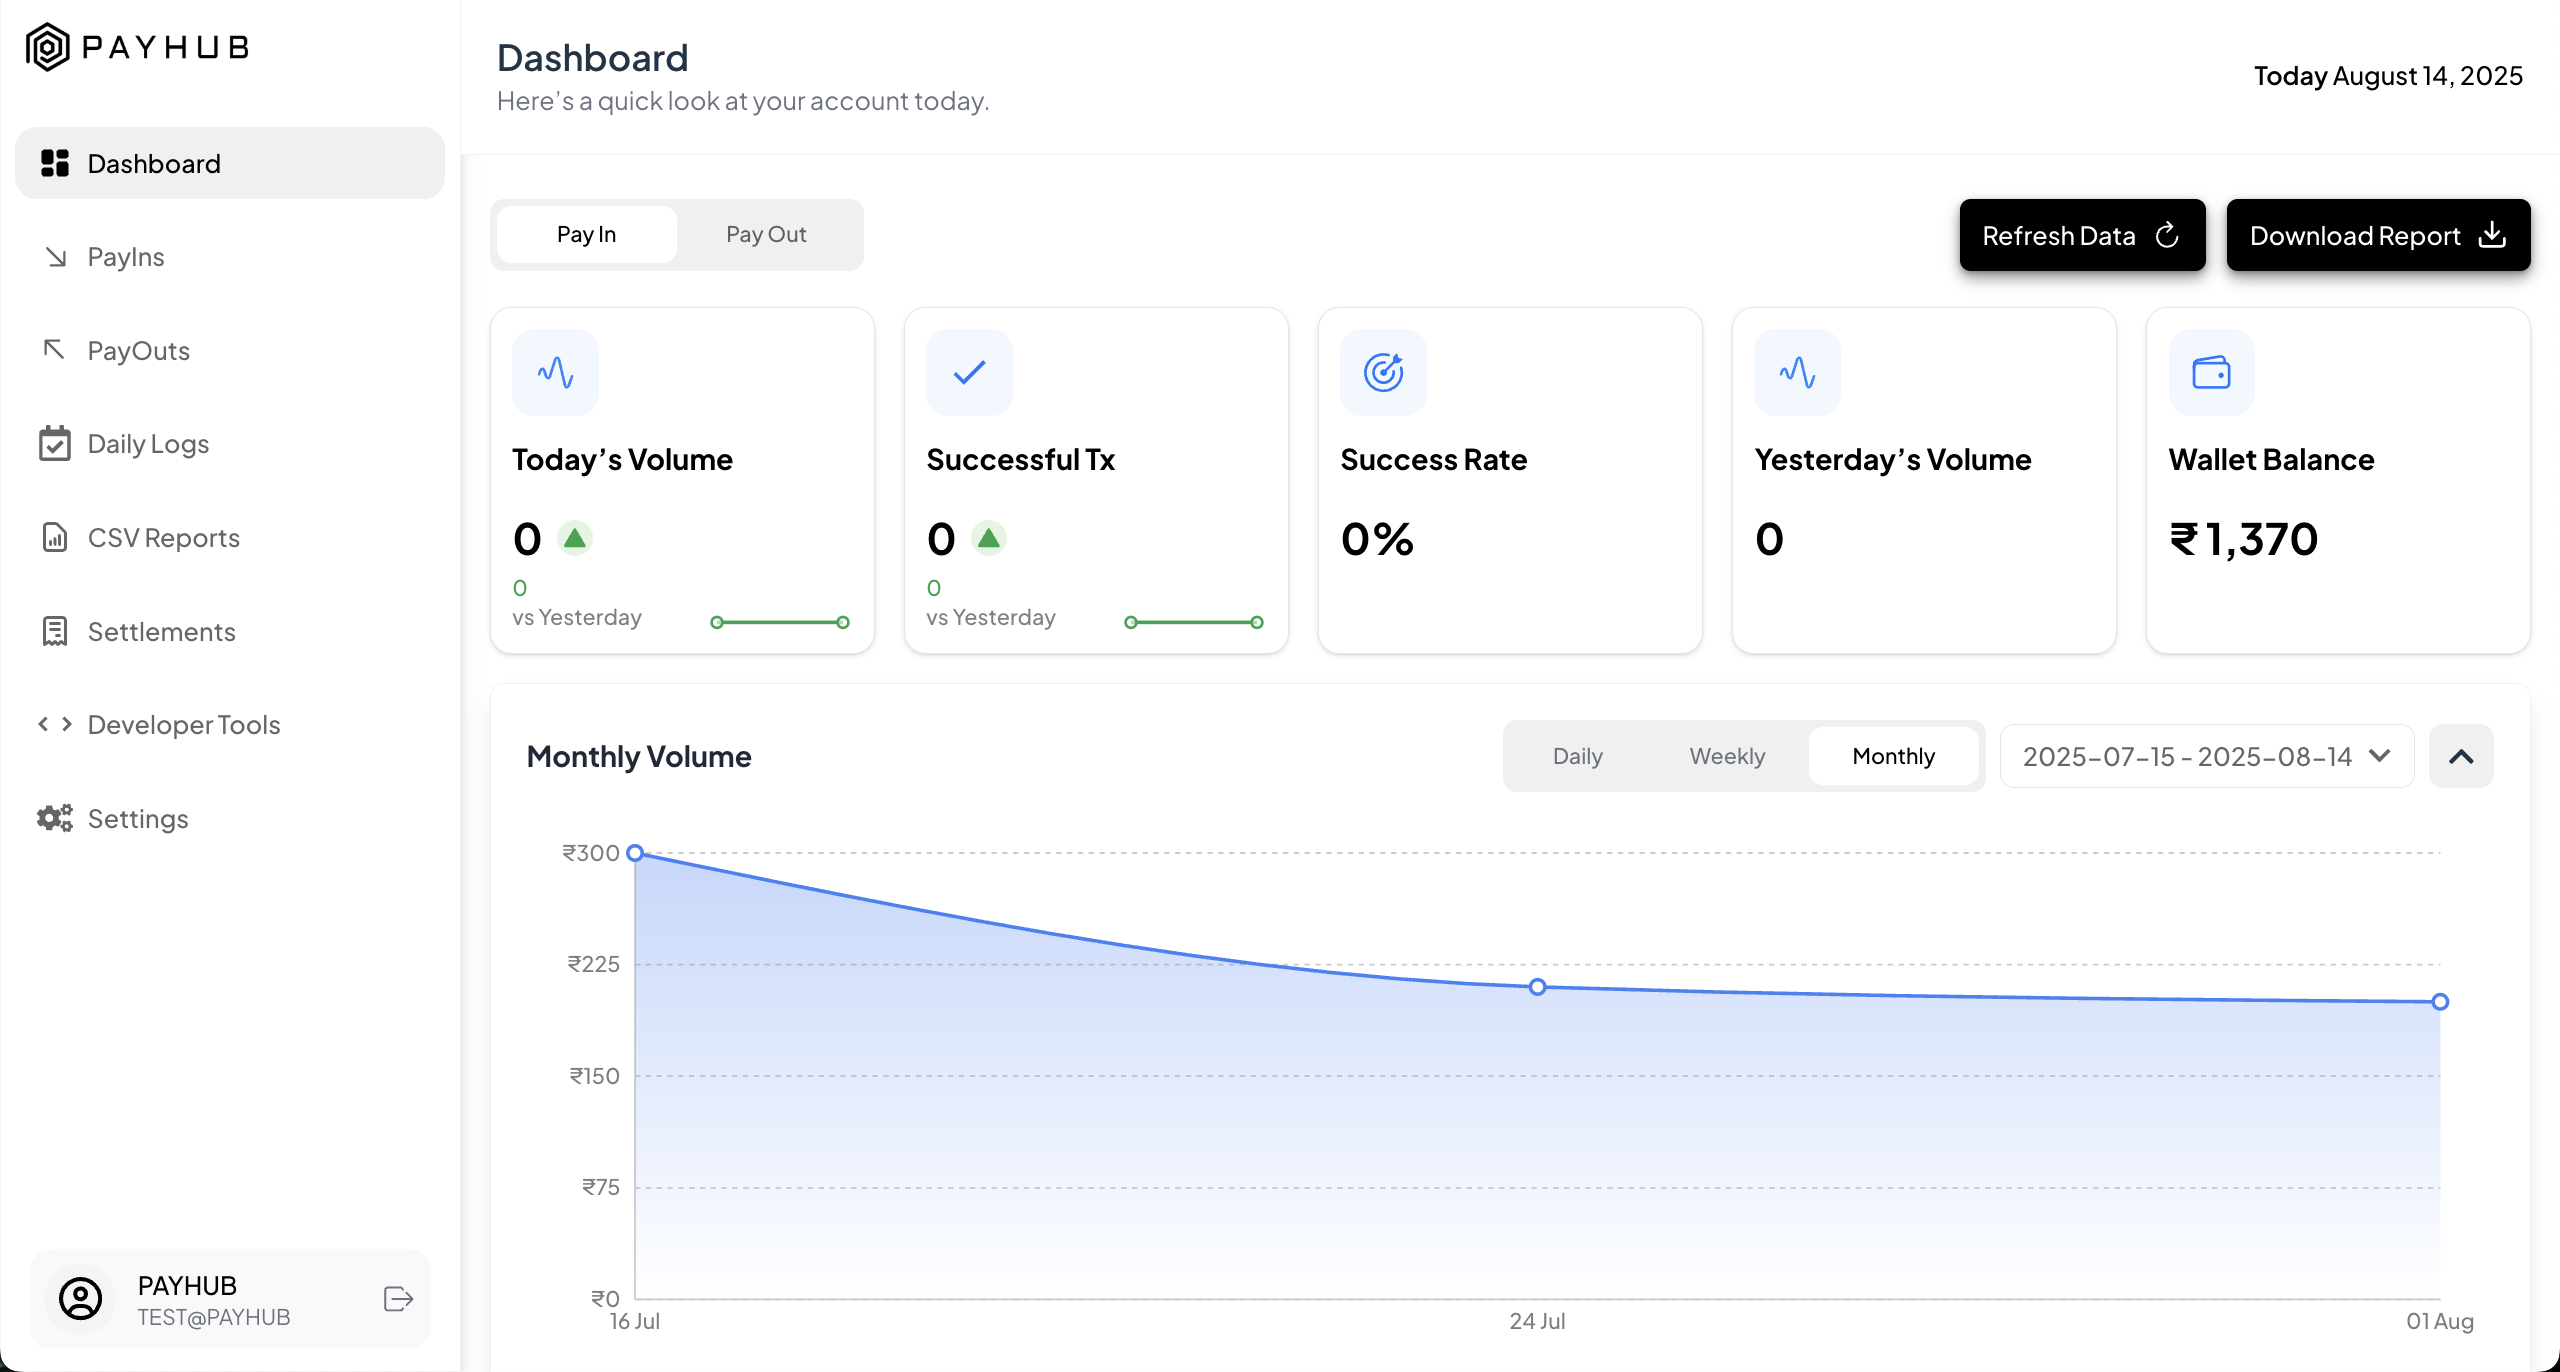Download the report

click(x=2377, y=235)
